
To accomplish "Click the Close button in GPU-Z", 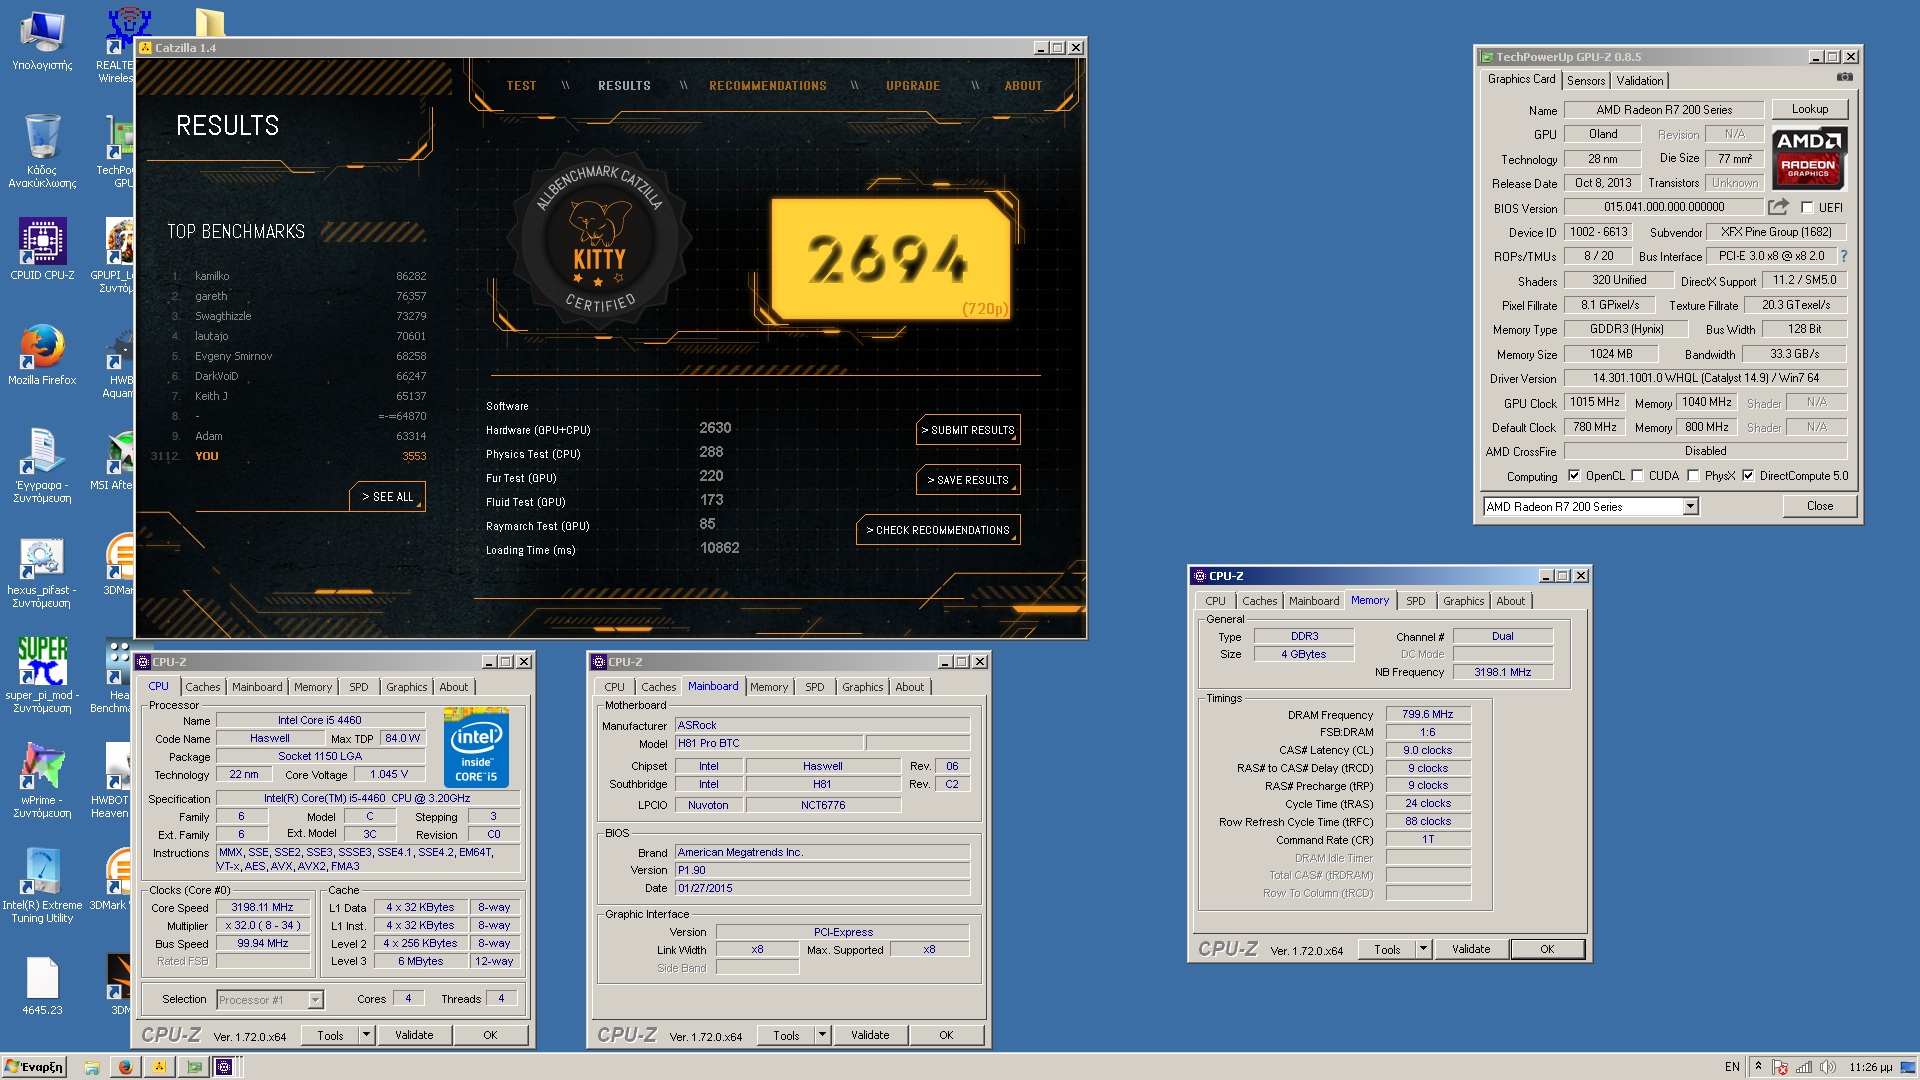I will [1820, 506].
